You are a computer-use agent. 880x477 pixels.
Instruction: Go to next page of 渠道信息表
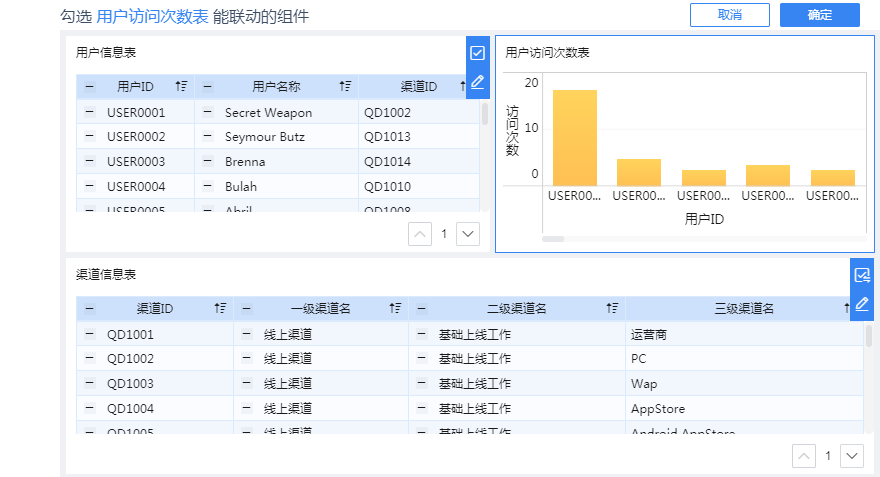point(852,456)
